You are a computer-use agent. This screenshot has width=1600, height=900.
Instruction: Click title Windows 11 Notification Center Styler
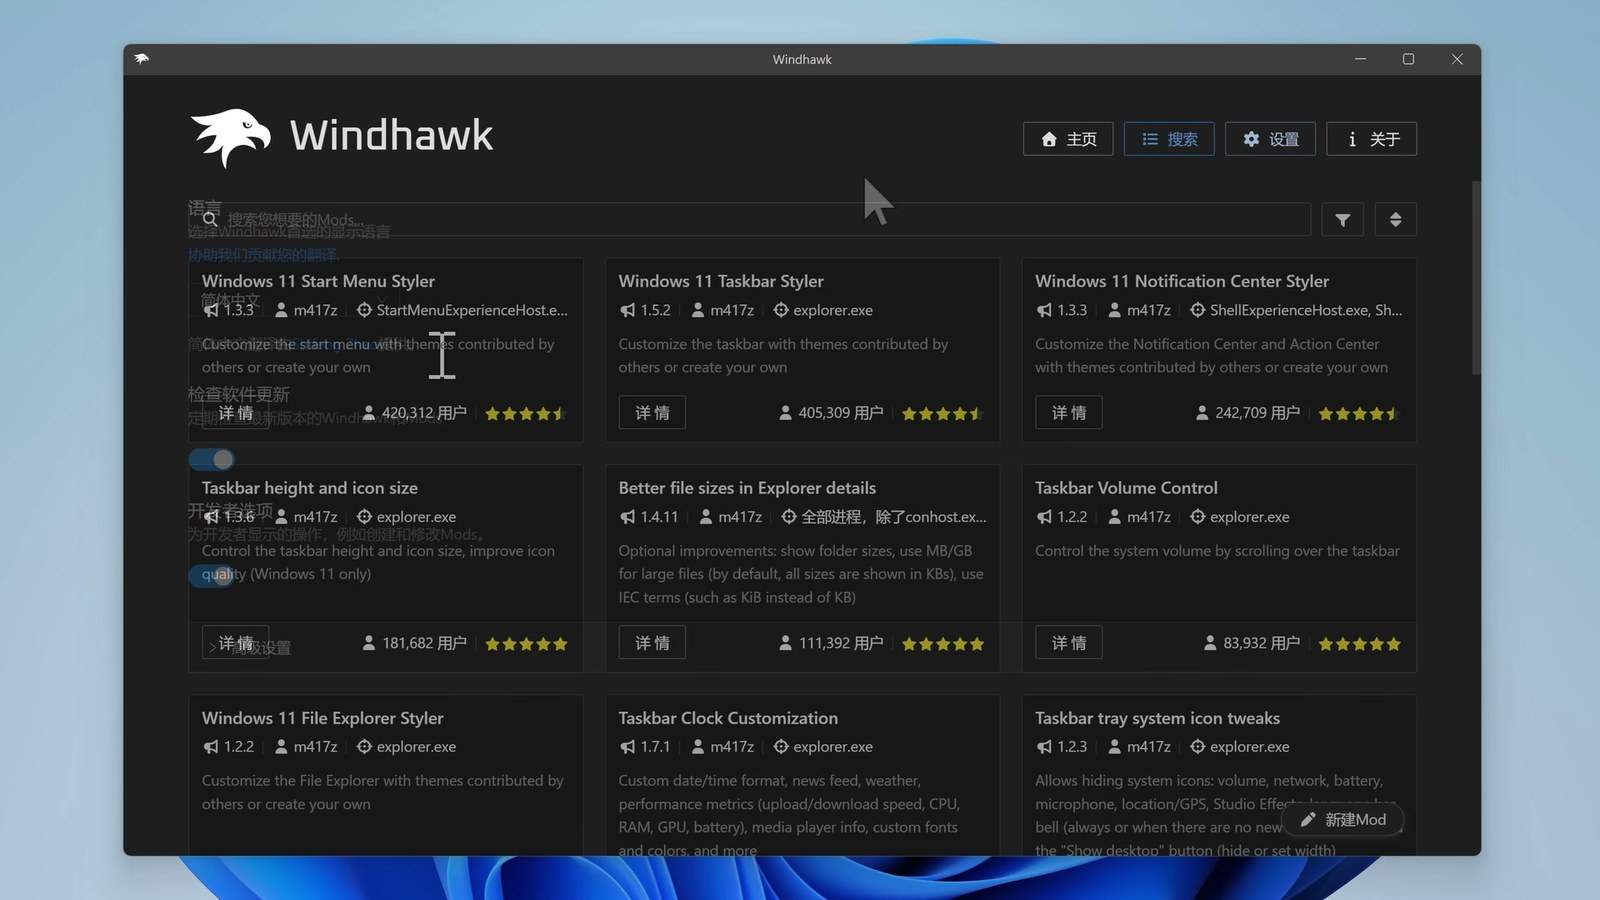coord(1182,281)
